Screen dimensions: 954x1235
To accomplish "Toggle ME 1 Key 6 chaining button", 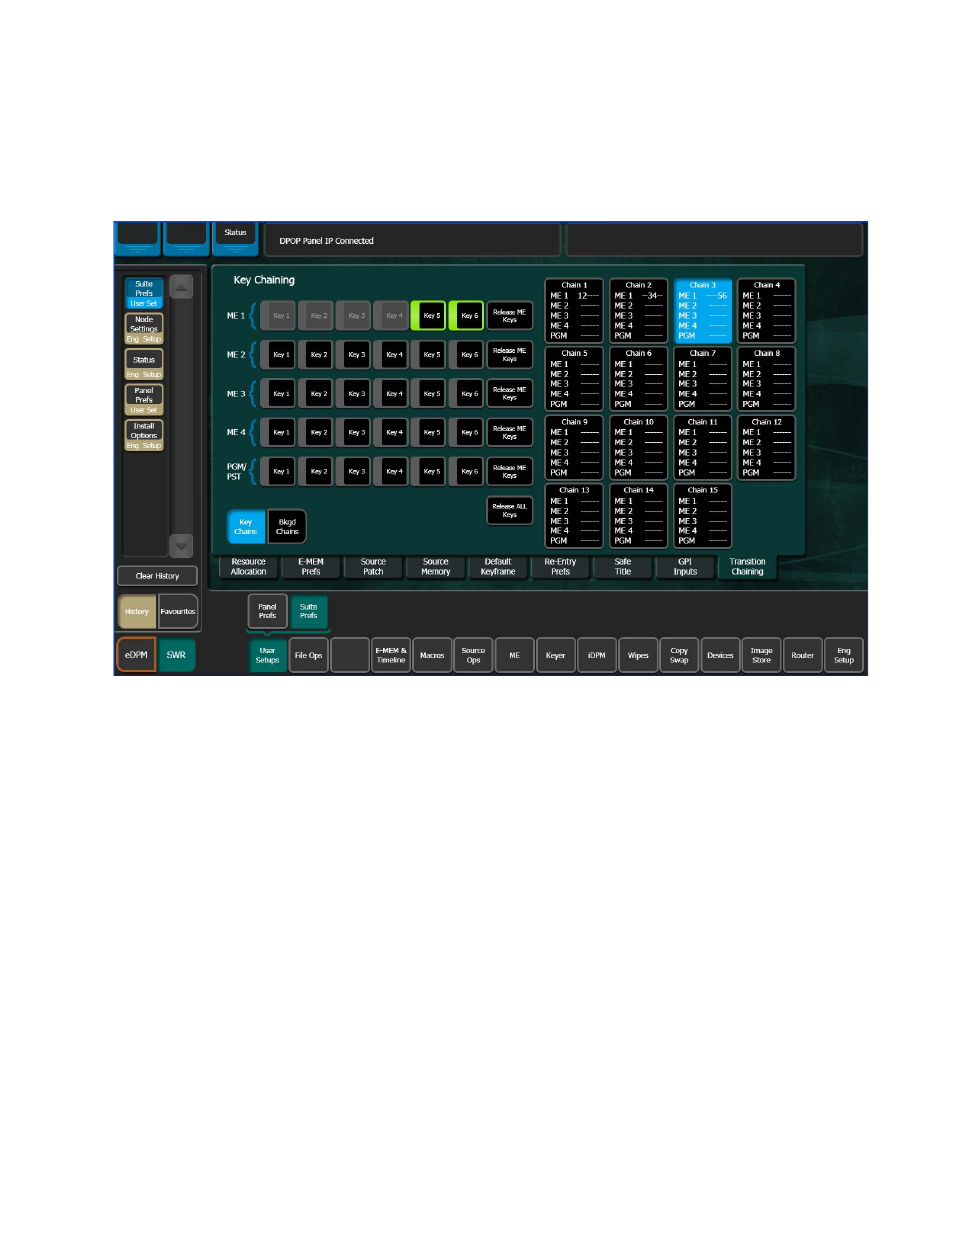I will tap(468, 316).
